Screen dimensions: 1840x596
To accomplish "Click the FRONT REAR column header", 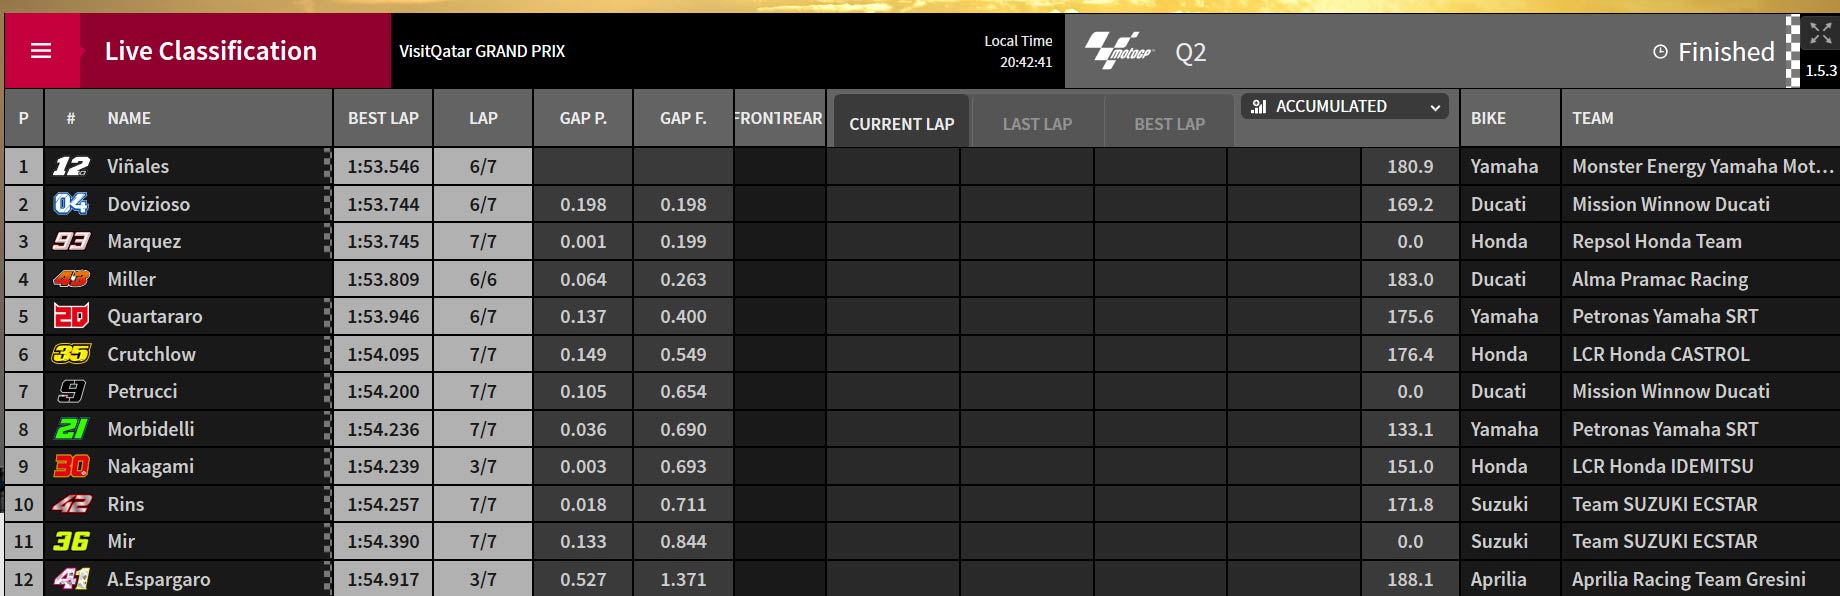I will (x=779, y=118).
